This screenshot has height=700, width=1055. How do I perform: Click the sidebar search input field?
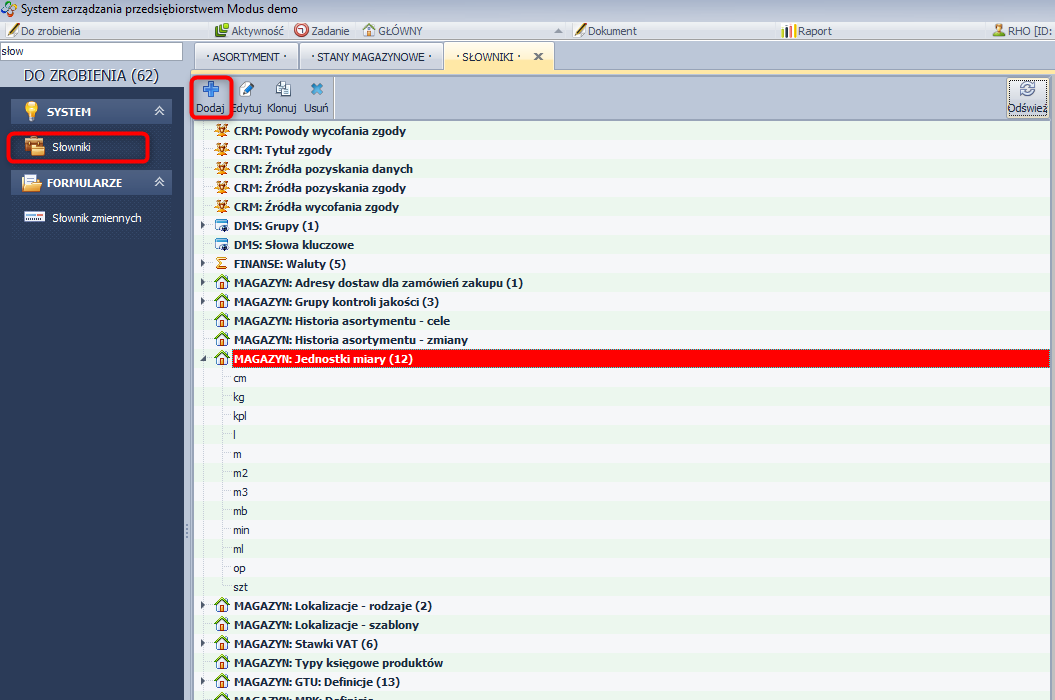91,51
